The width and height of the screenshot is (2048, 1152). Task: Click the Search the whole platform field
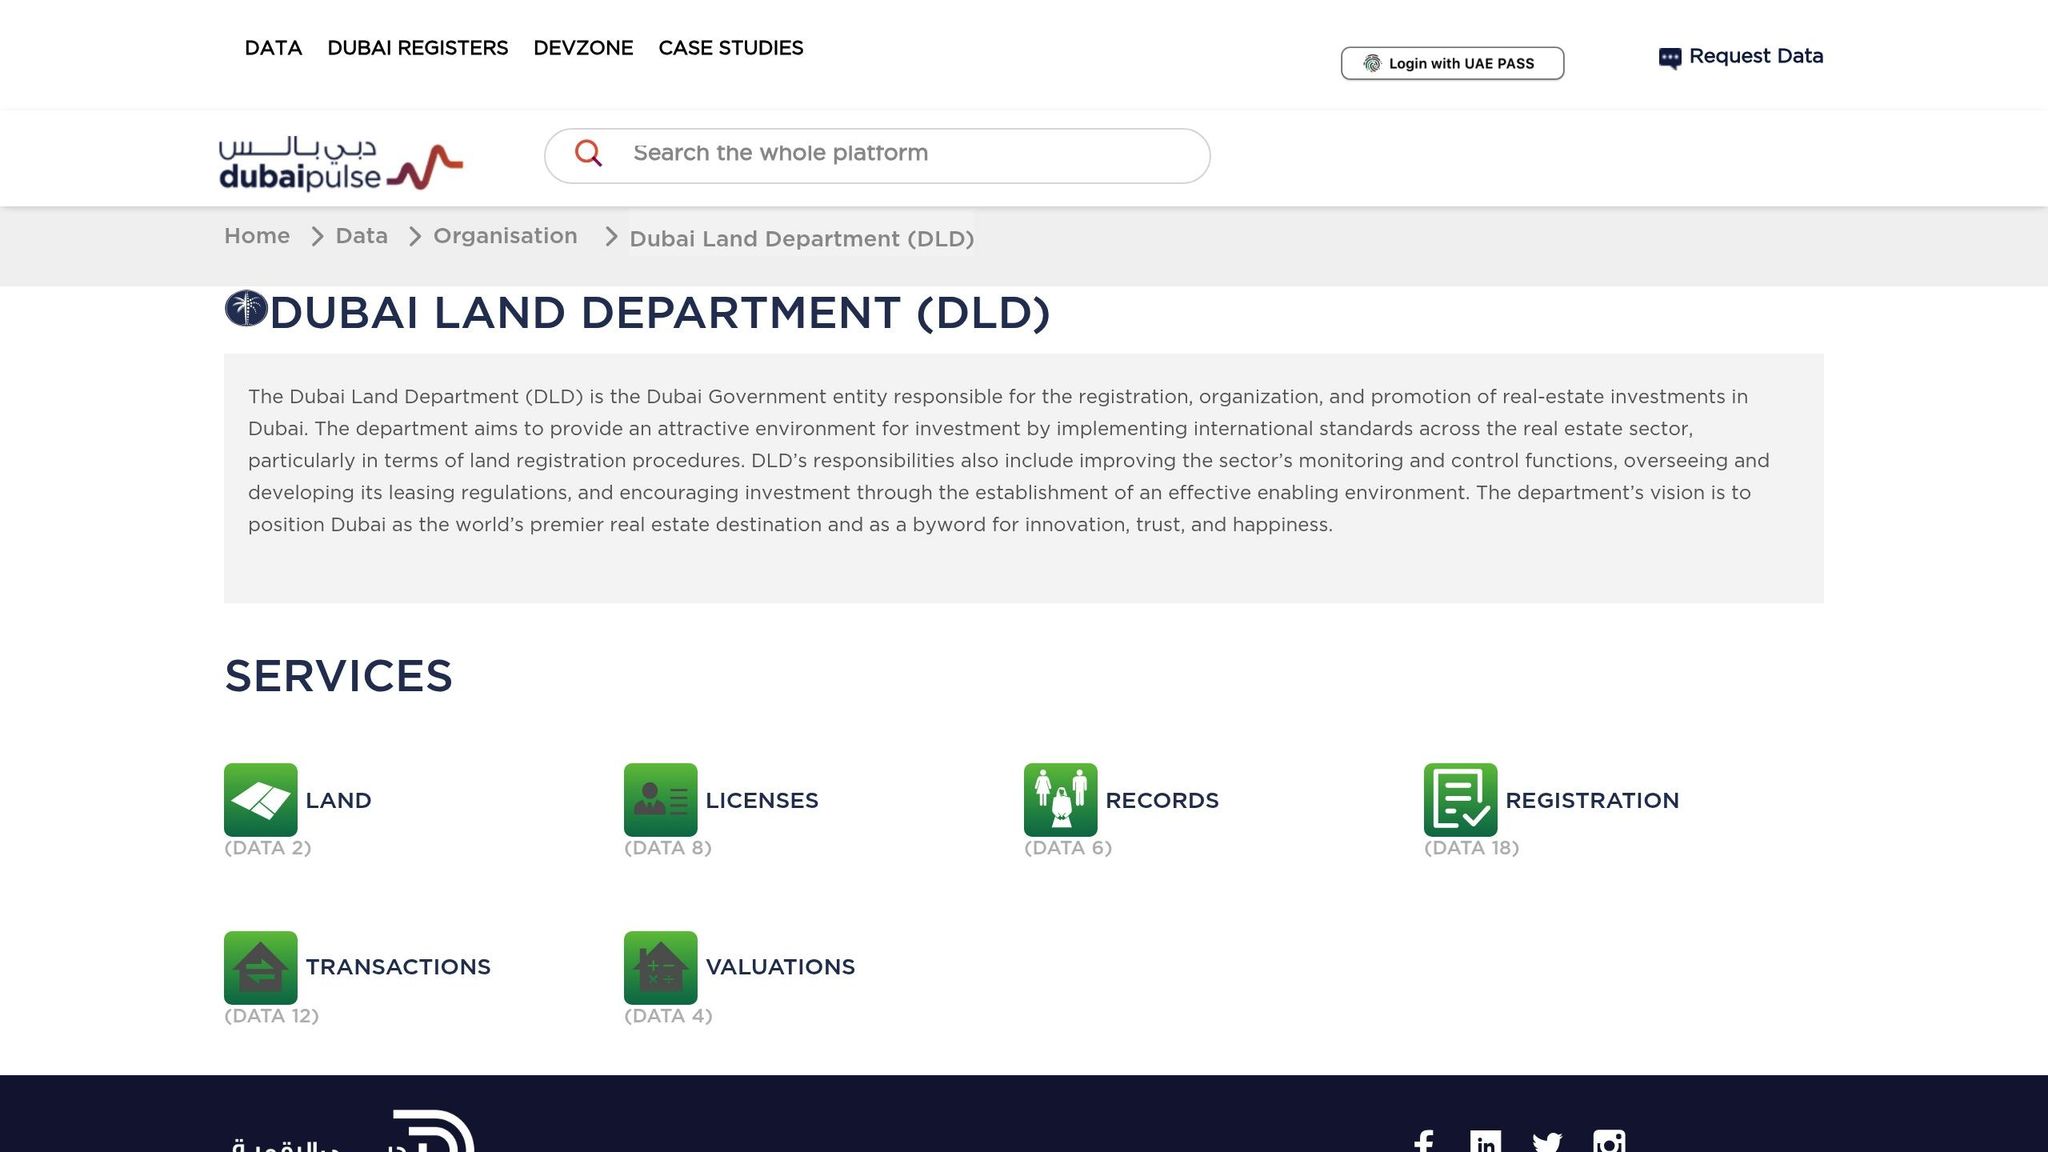(877, 155)
